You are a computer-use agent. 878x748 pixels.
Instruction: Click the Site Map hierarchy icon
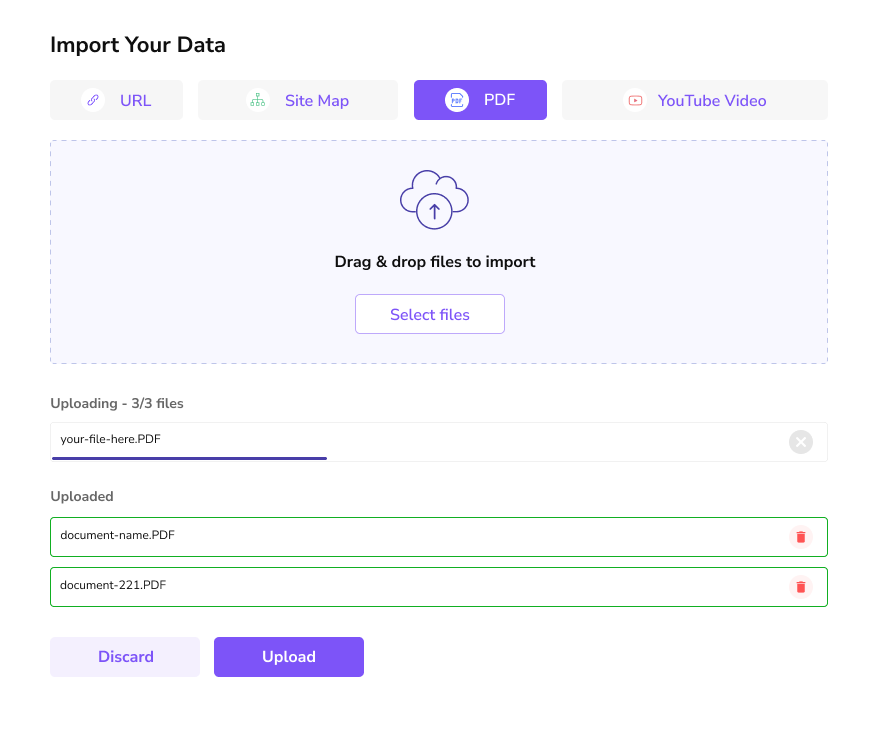point(258,100)
